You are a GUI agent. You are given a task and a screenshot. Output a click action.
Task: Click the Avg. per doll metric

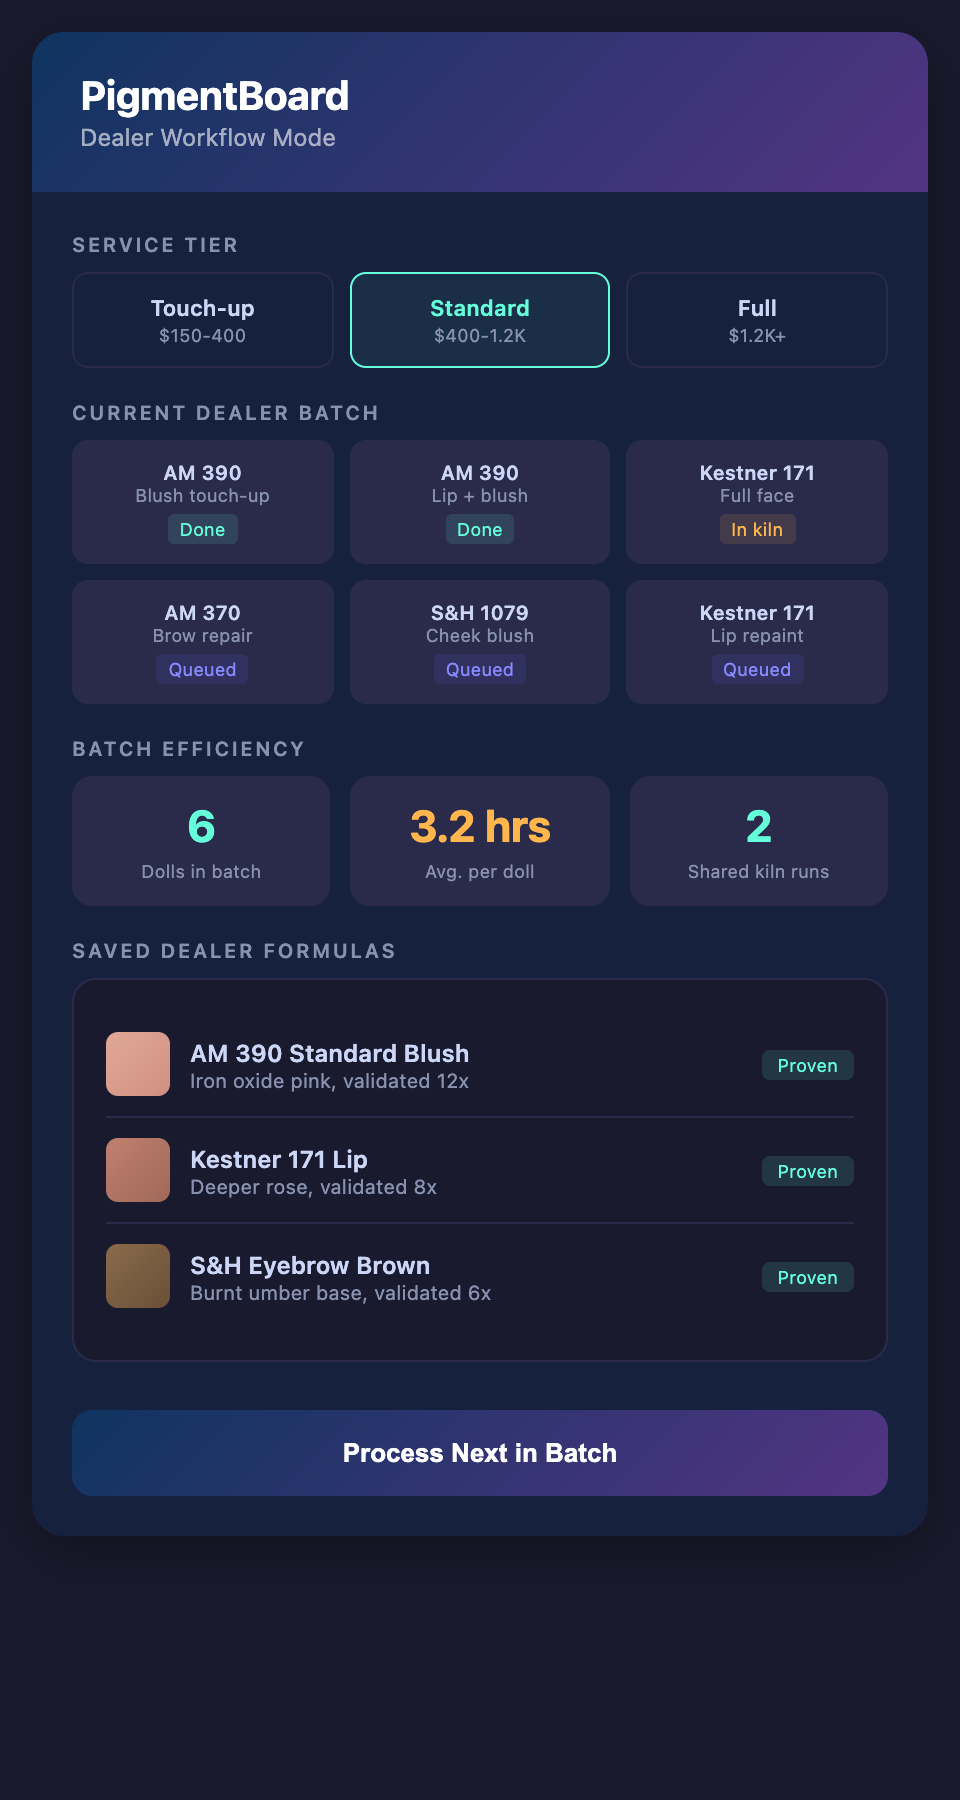point(479,840)
